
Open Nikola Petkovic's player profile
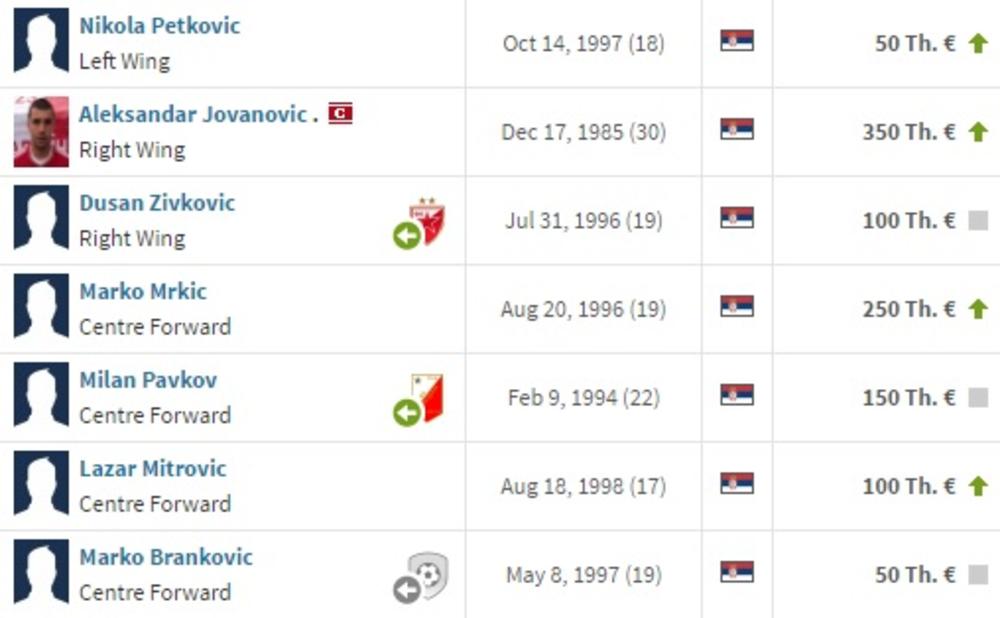pos(160,25)
